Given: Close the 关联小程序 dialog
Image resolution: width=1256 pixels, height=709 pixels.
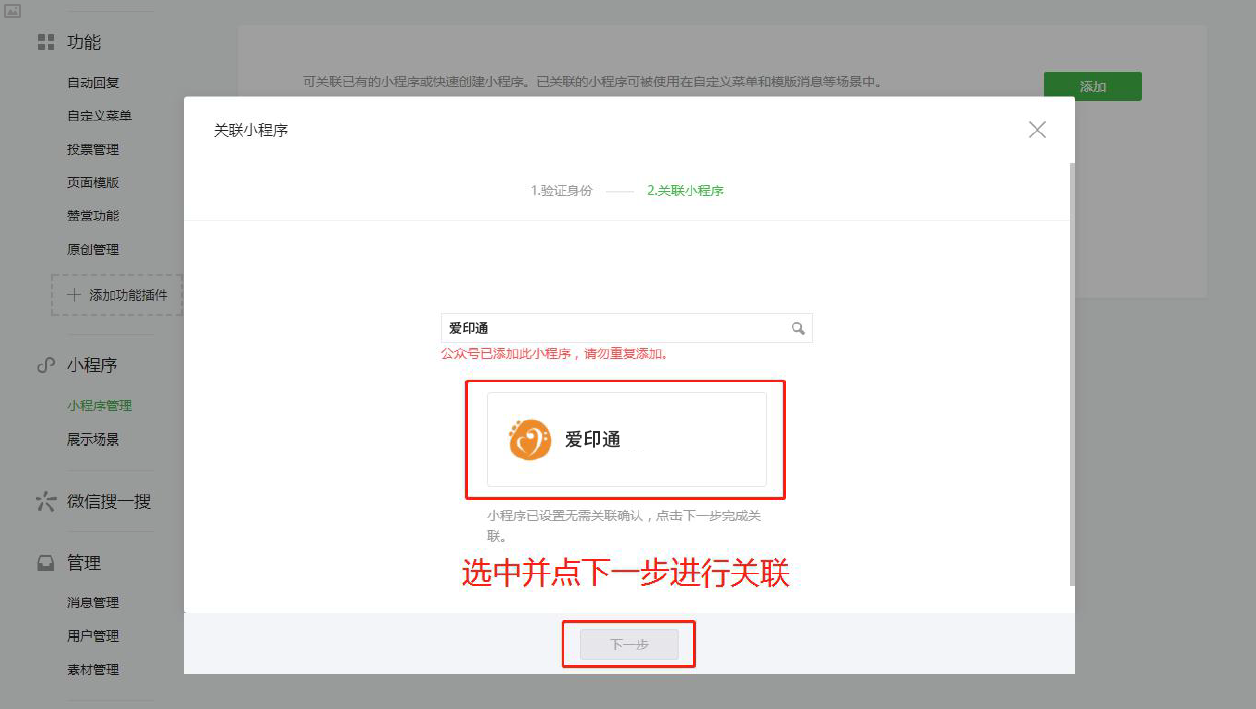Looking at the screenshot, I should (x=1037, y=130).
